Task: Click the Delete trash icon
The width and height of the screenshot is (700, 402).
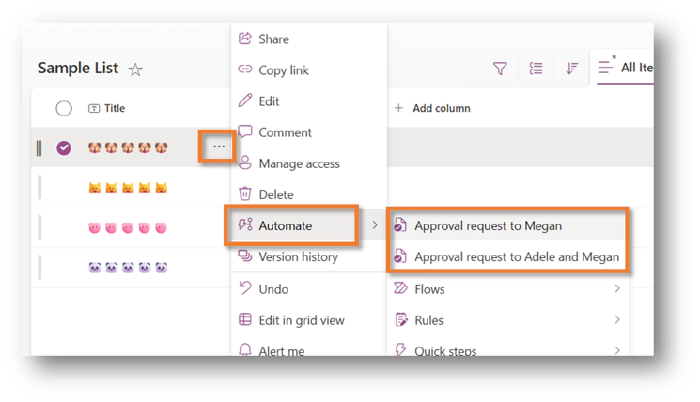Action: click(246, 194)
